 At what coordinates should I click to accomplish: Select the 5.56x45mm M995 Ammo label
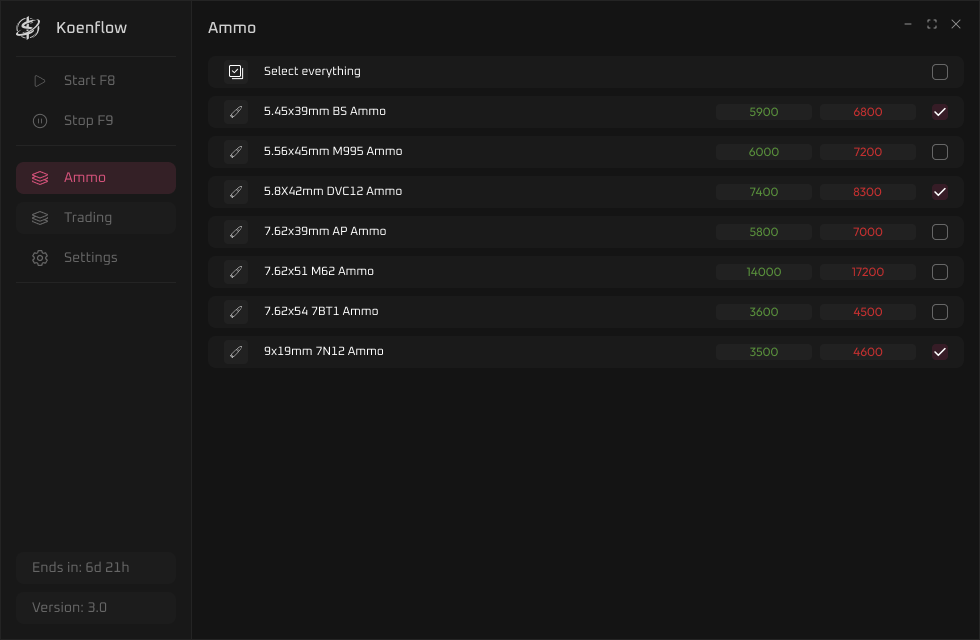click(x=332, y=151)
